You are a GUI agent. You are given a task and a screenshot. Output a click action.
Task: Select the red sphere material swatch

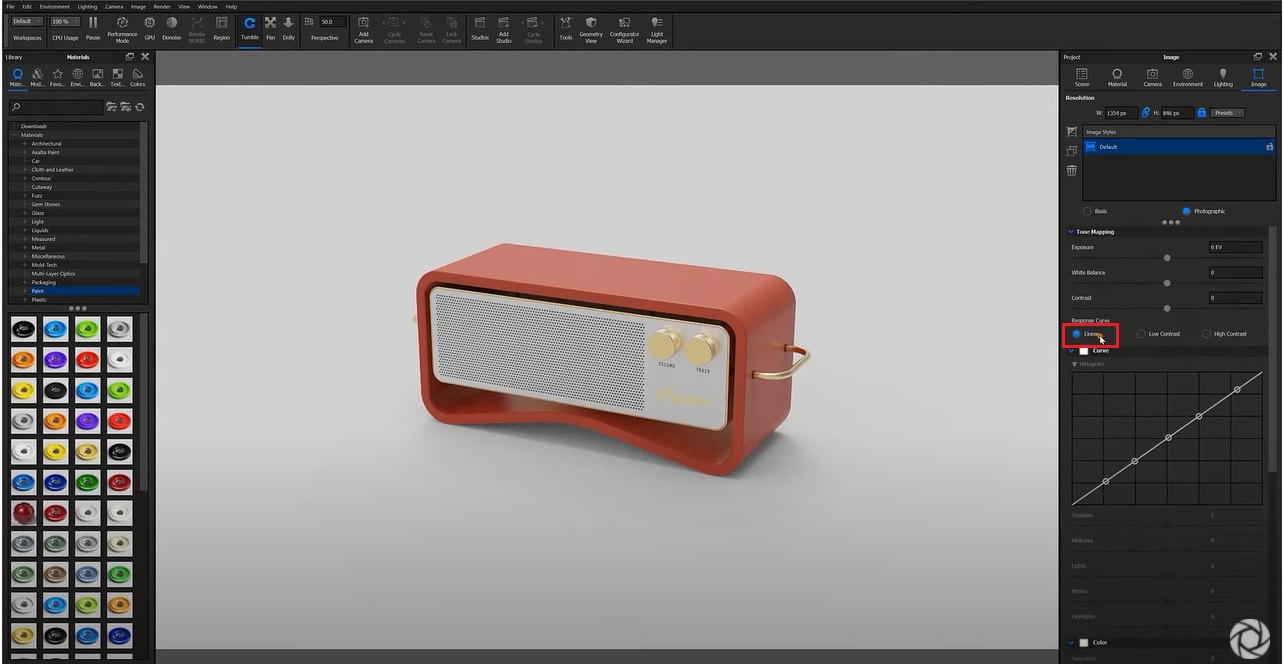(x=22, y=512)
